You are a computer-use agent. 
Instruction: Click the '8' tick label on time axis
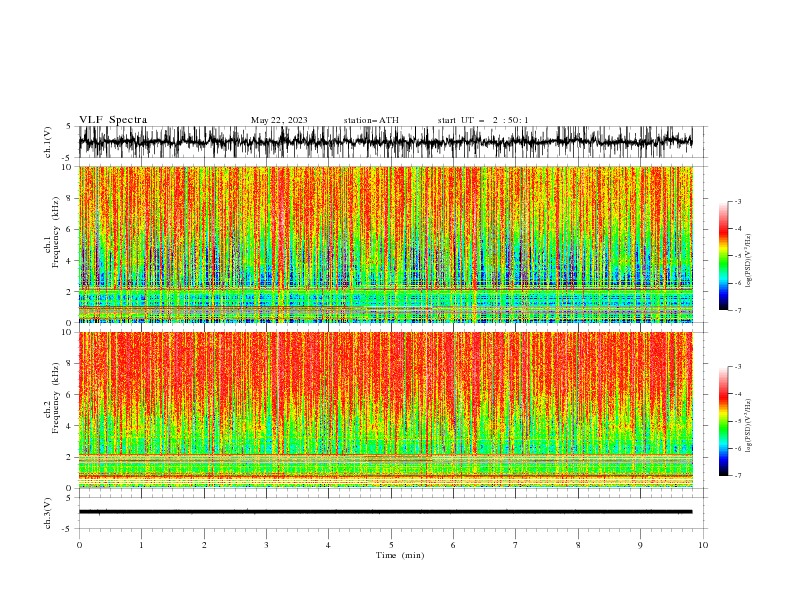578,545
